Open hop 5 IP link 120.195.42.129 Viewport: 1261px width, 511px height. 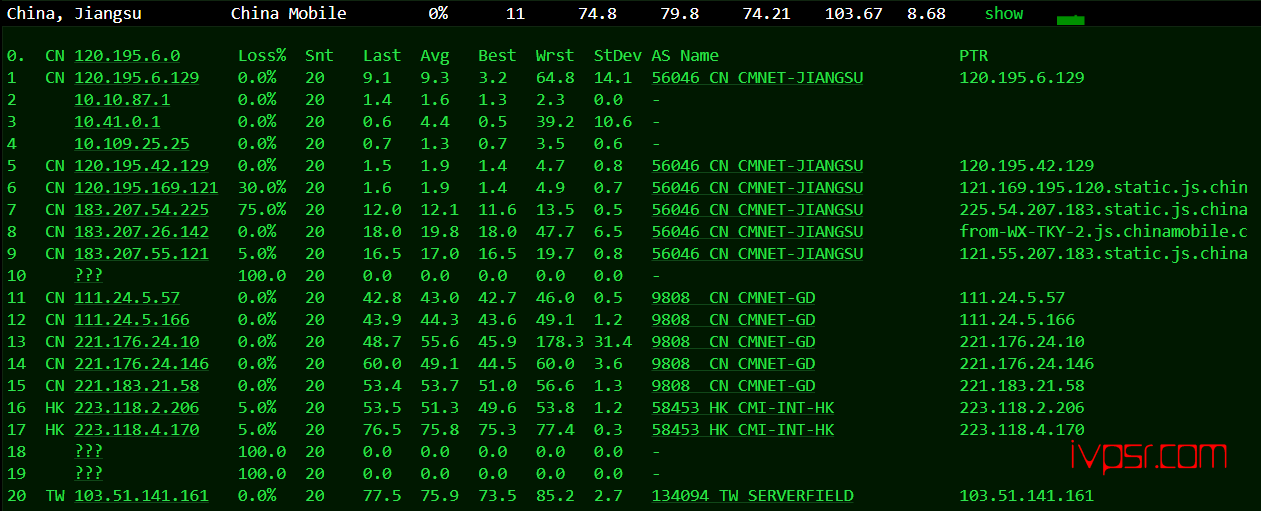(141, 166)
